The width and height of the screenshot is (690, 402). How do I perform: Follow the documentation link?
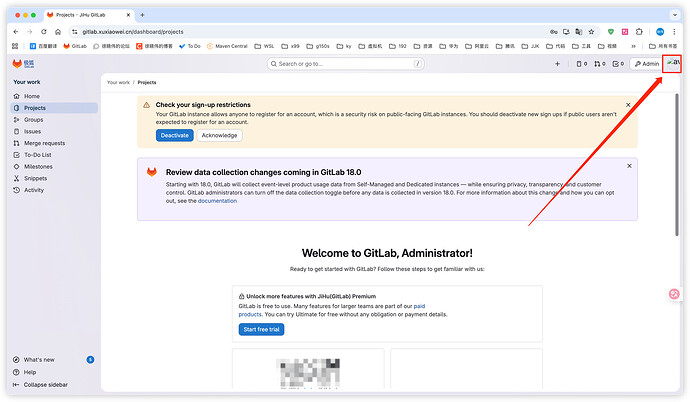click(x=217, y=201)
